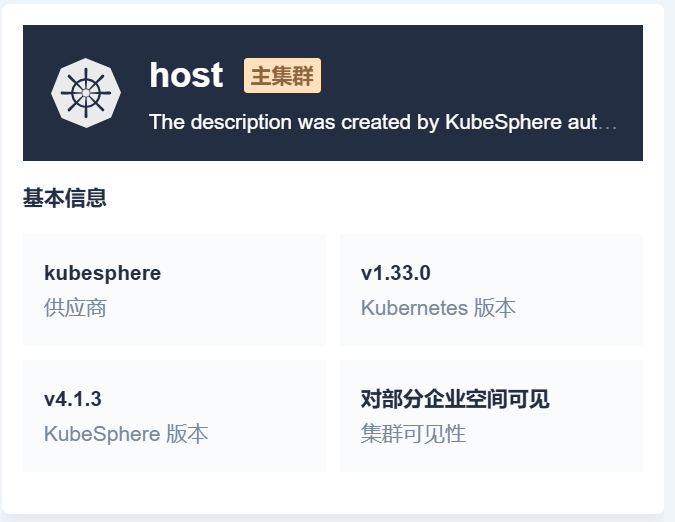The height and width of the screenshot is (522, 675).
Task: Click the dark cluster header banner
Action: coord(333,93)
